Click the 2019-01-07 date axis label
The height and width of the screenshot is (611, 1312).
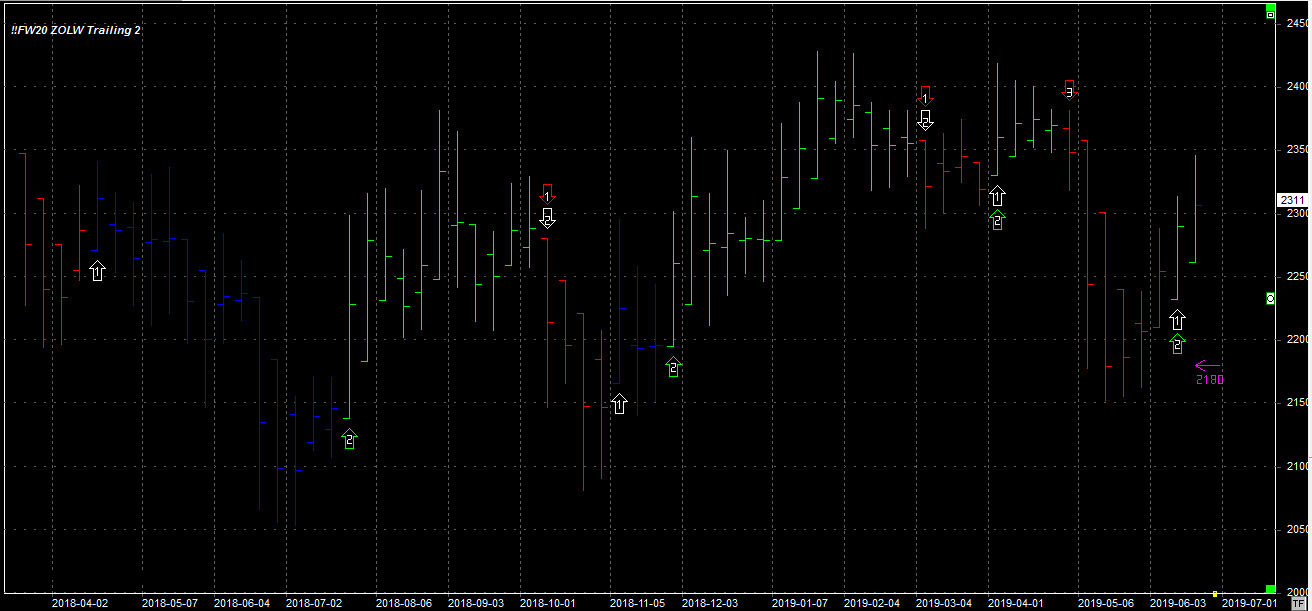coord(799,603)
